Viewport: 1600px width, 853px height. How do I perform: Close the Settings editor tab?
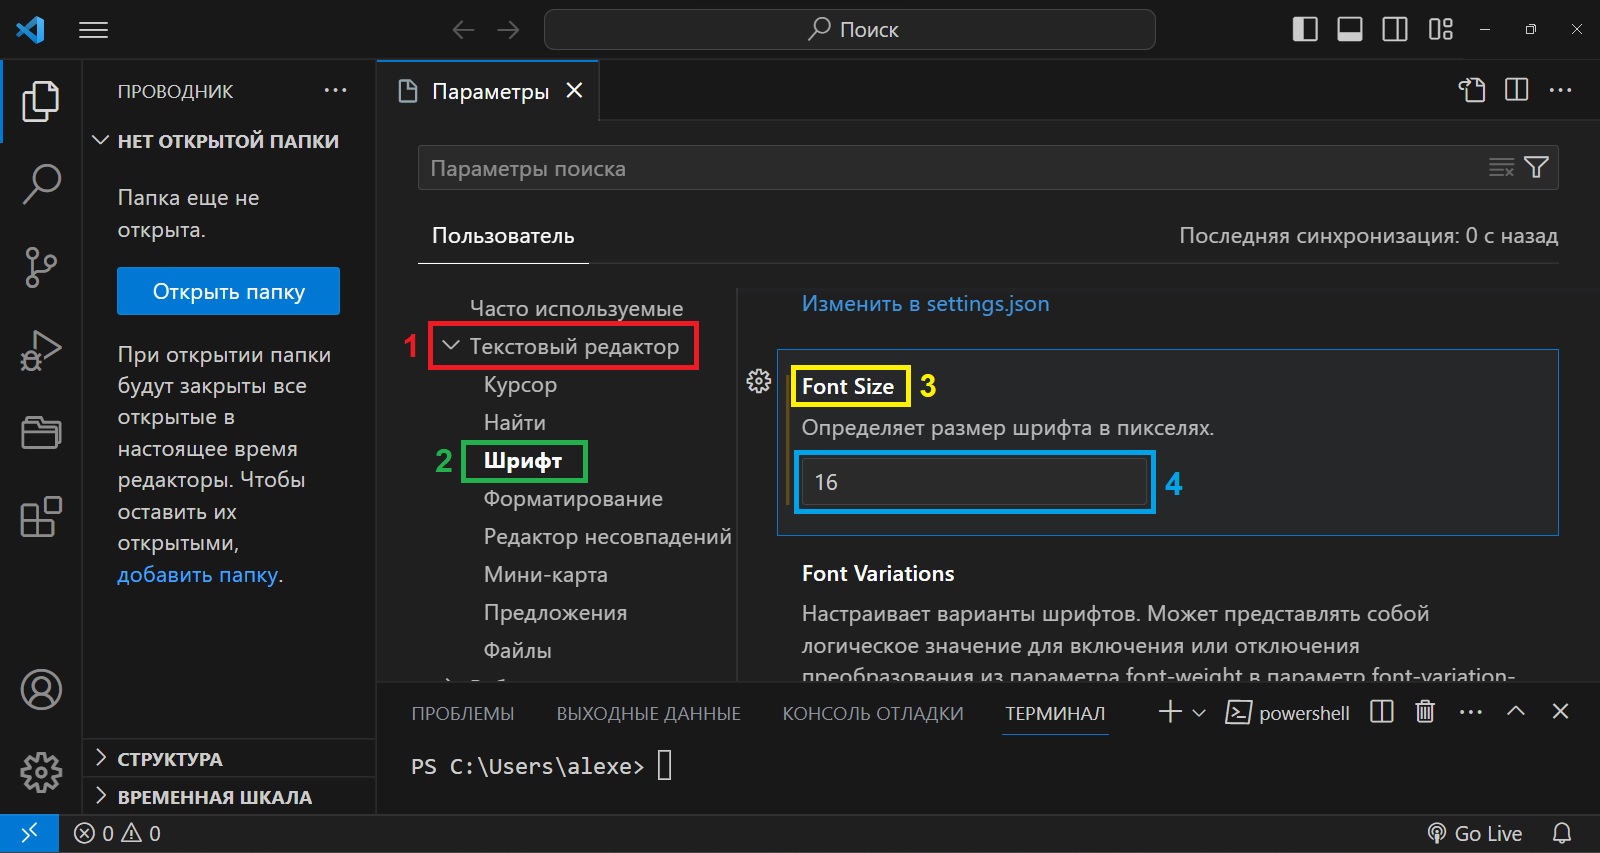pos(575,90)
